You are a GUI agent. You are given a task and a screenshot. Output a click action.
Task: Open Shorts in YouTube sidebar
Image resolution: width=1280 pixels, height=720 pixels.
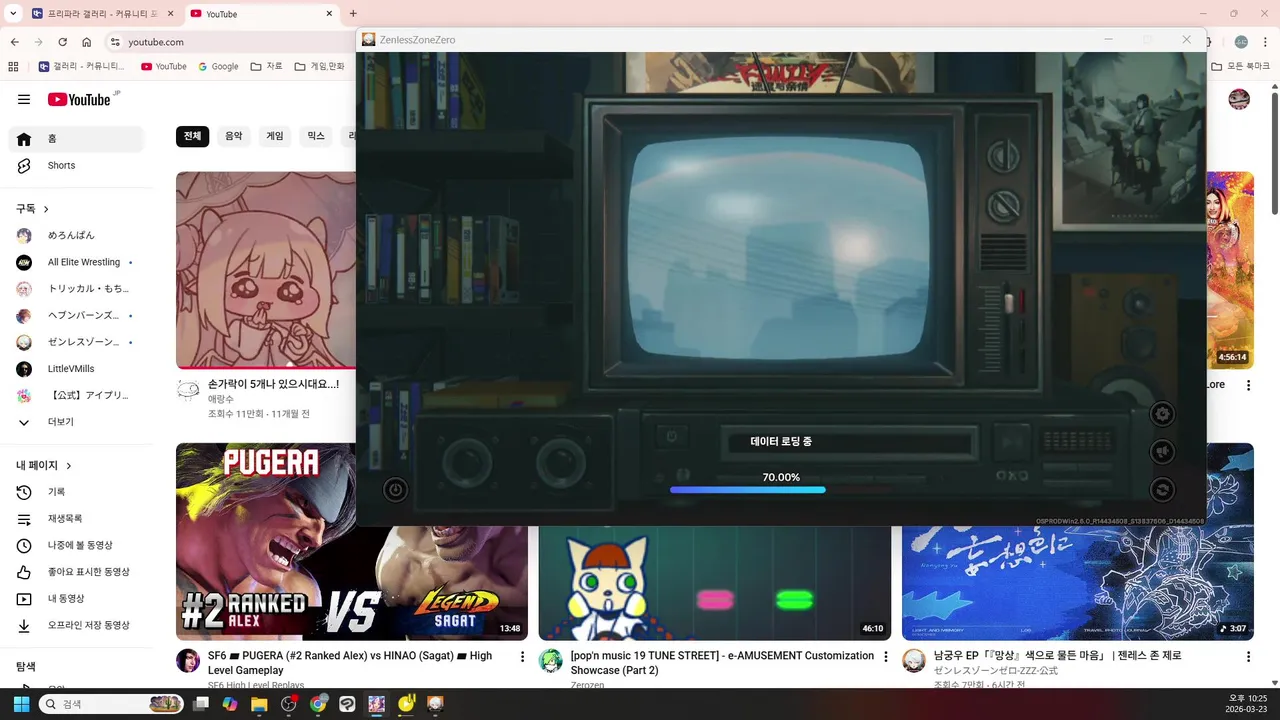coord(76,165)
